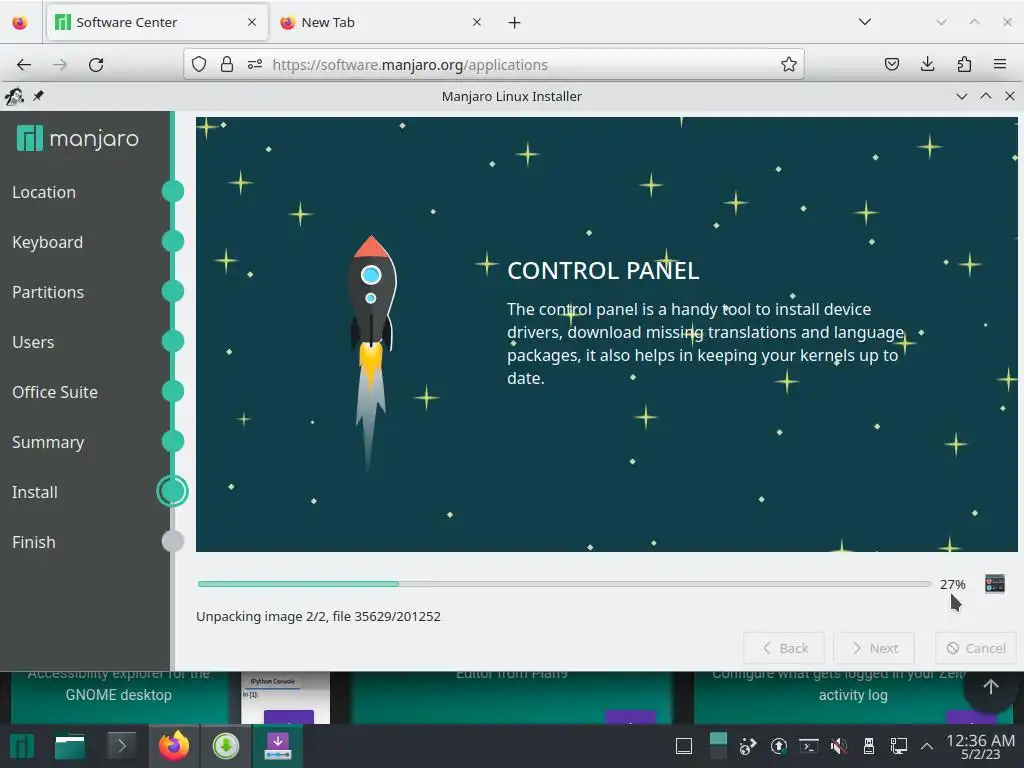This screenshot has height=768, width=1024.
Task: Open the Firefox downloads panel
Action: pos(927,64)
